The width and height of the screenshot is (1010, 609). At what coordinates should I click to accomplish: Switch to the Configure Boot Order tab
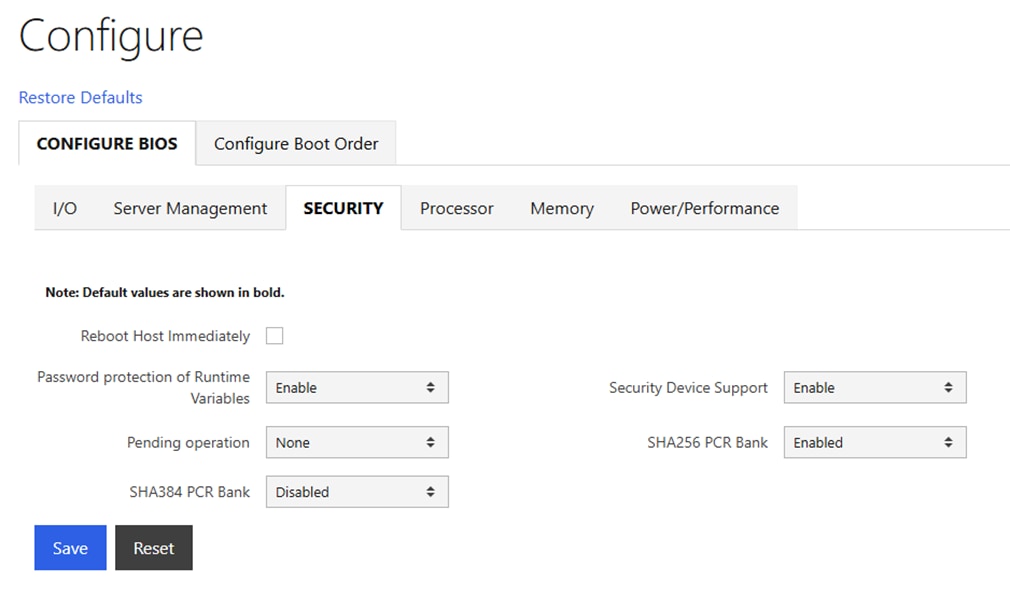point(296,144)
